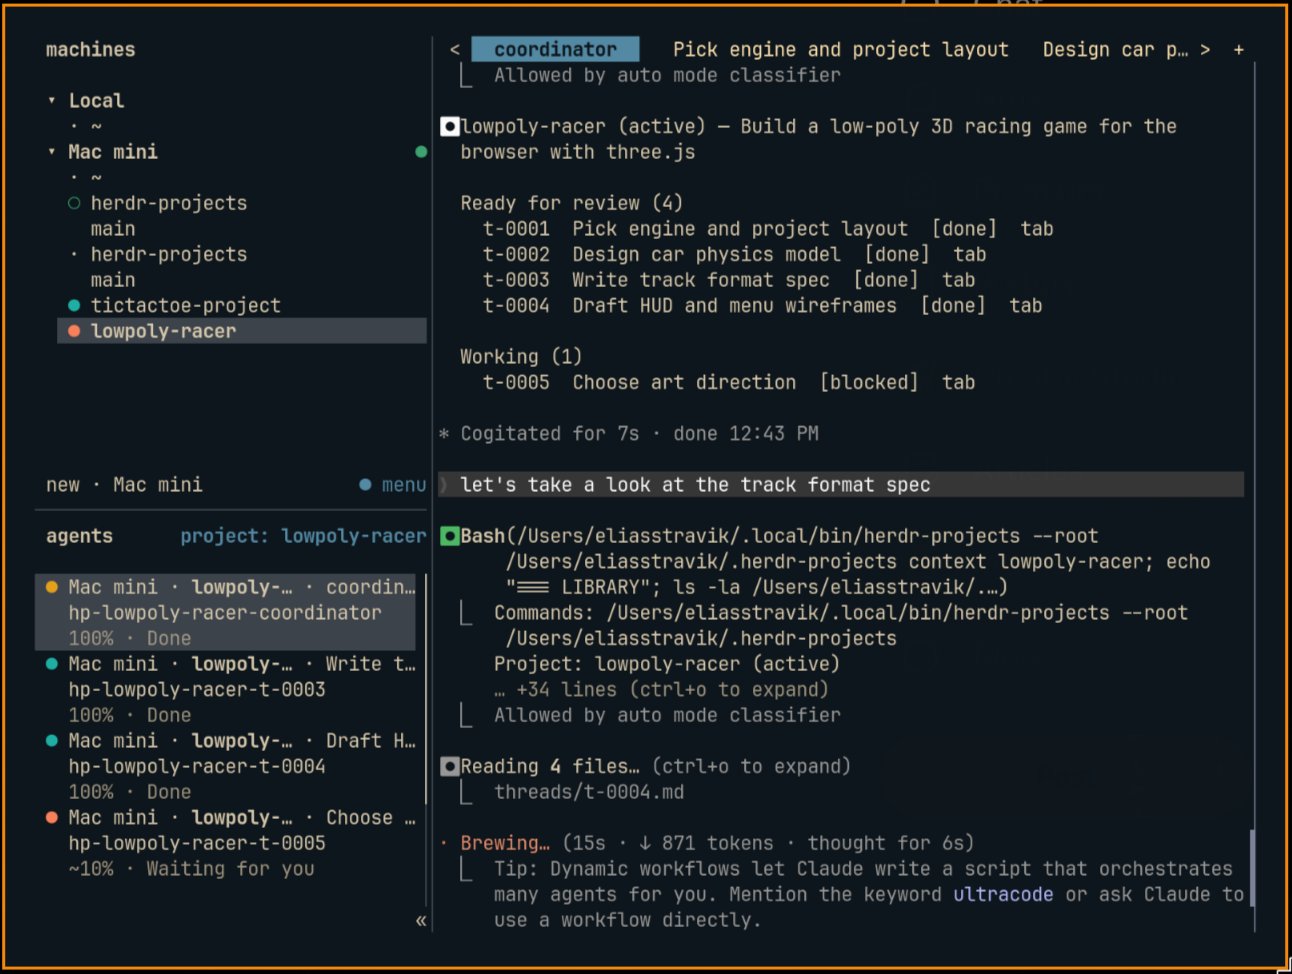Open the tab link for task t-0003
This screenshot has width=1292, height=974.
point(958,280)
